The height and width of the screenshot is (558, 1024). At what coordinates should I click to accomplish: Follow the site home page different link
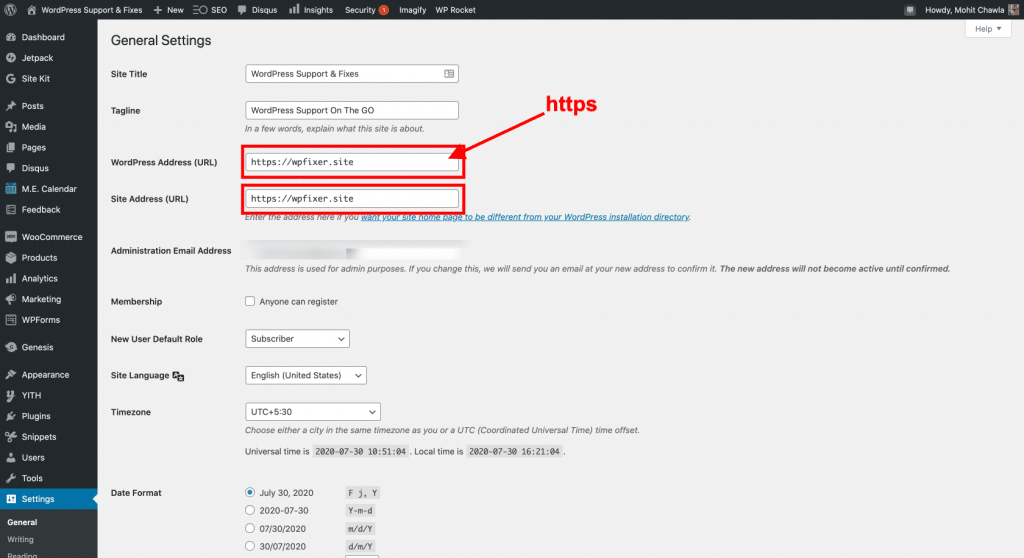[x=525, y=217]
